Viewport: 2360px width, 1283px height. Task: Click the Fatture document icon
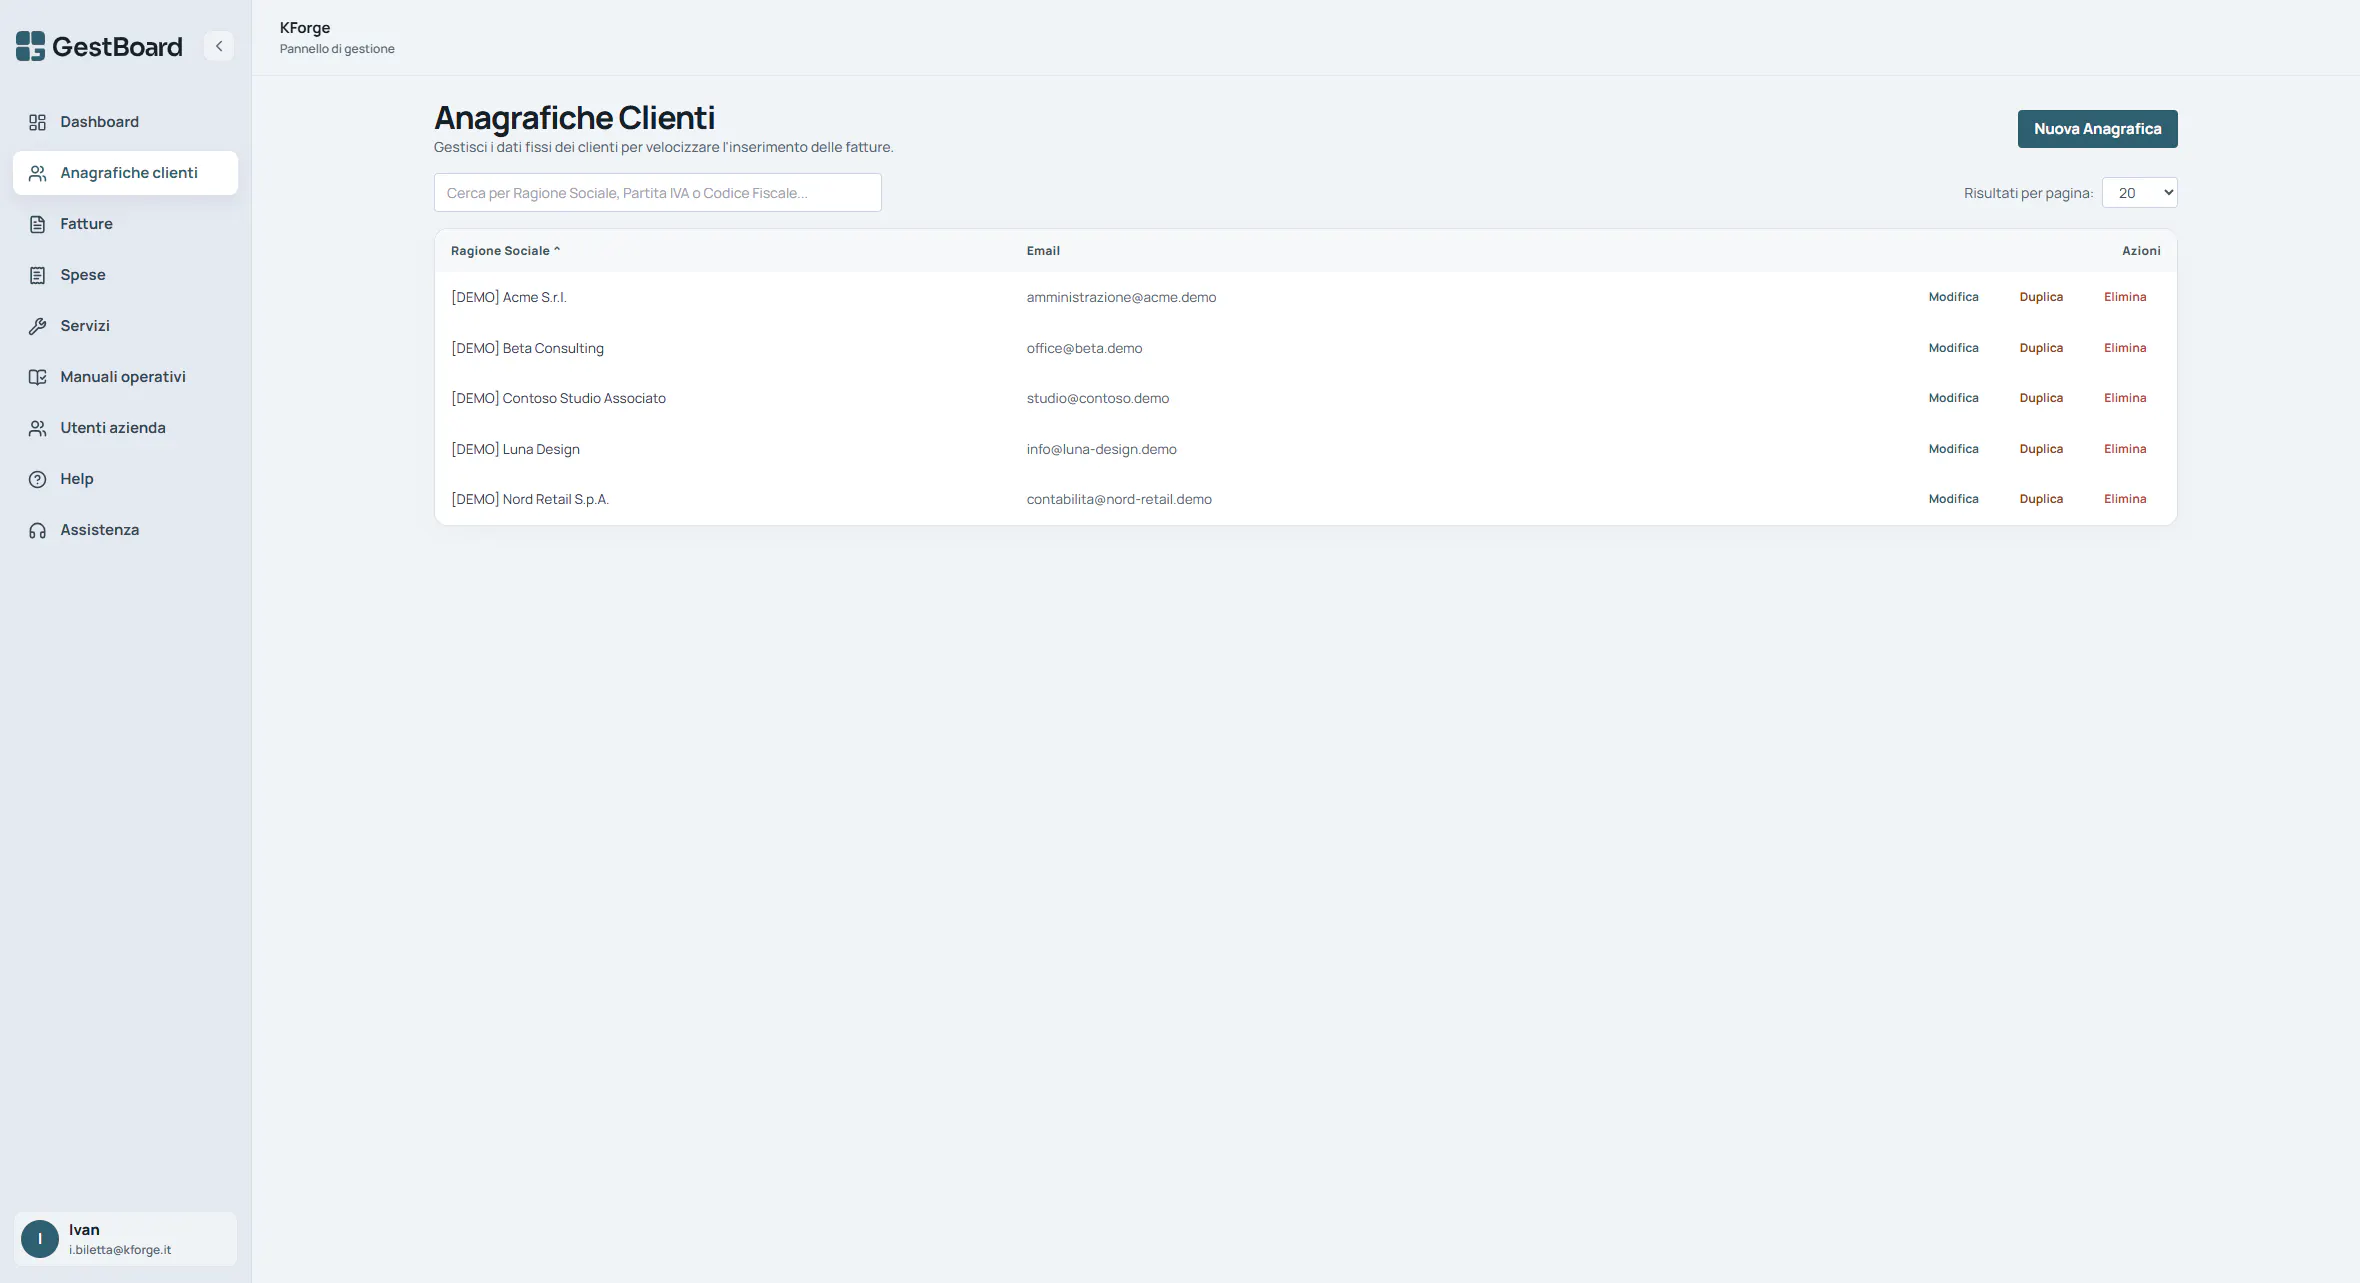click(37, 224)
